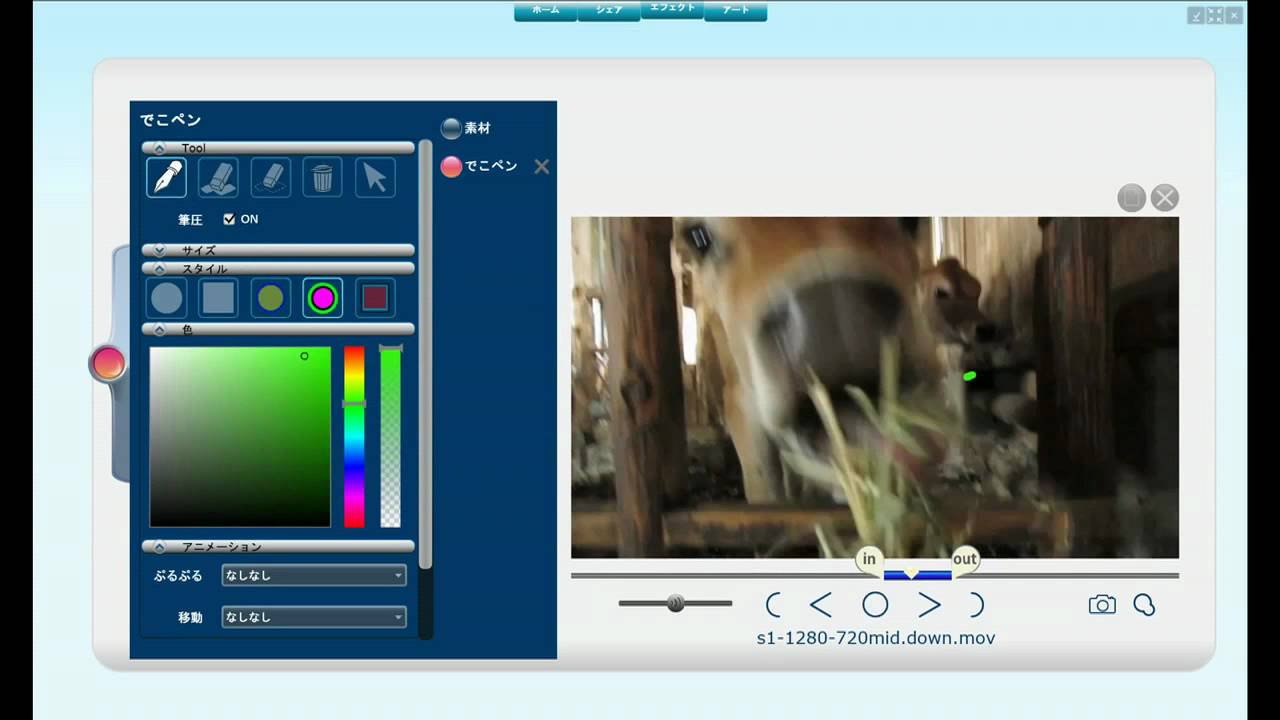Pick a color in the green gradient square
This screenshot has width=1280, height=720.
coord(240,437)
